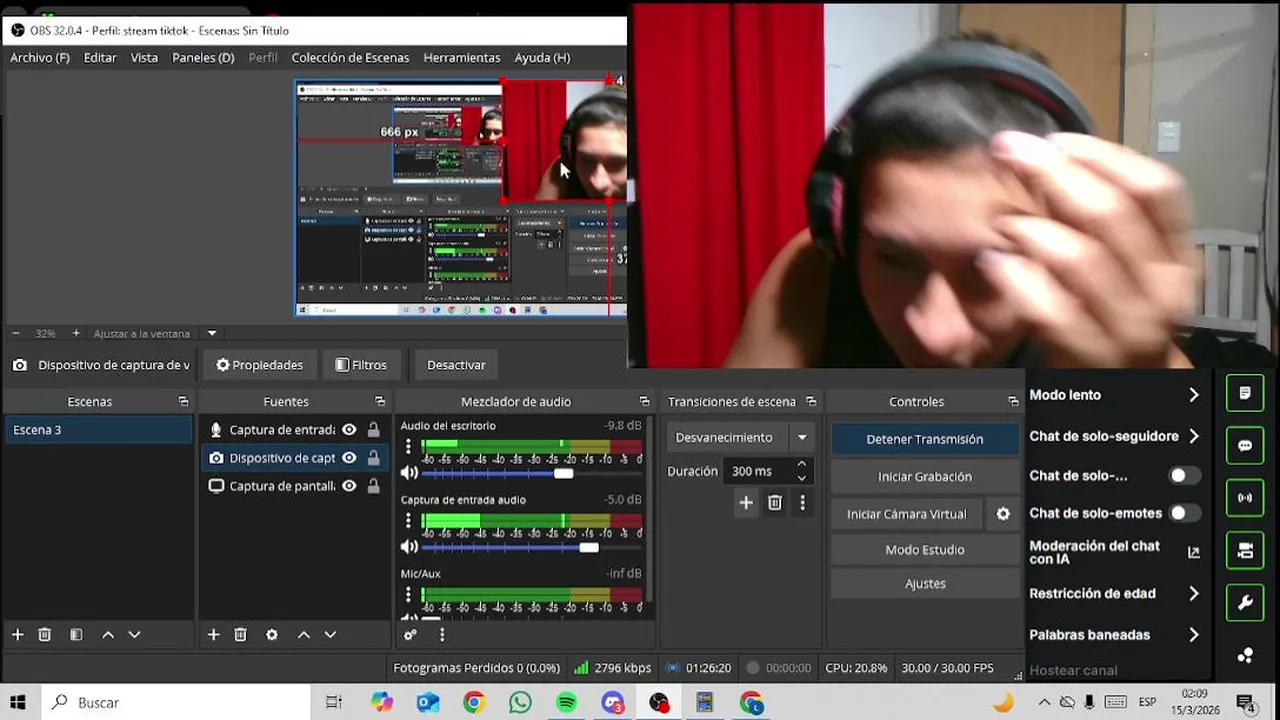Open Ajustes in Controles
This screenshot has height=720, width=1280.
point(924,583)
